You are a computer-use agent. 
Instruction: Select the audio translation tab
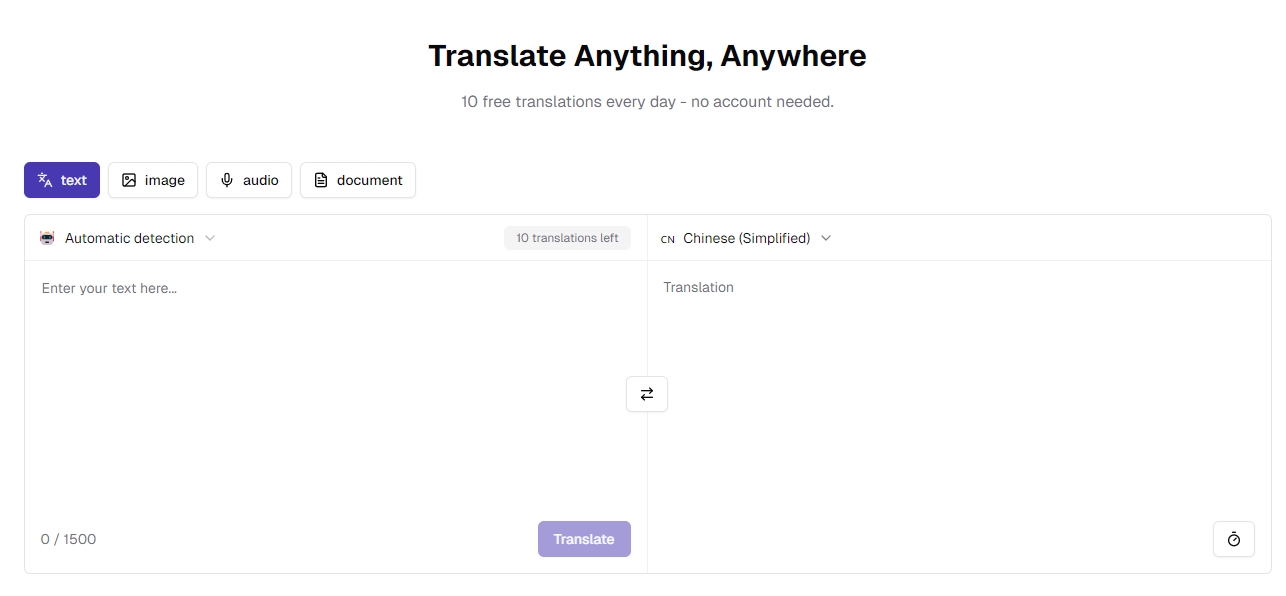click(x=249, y=180)
